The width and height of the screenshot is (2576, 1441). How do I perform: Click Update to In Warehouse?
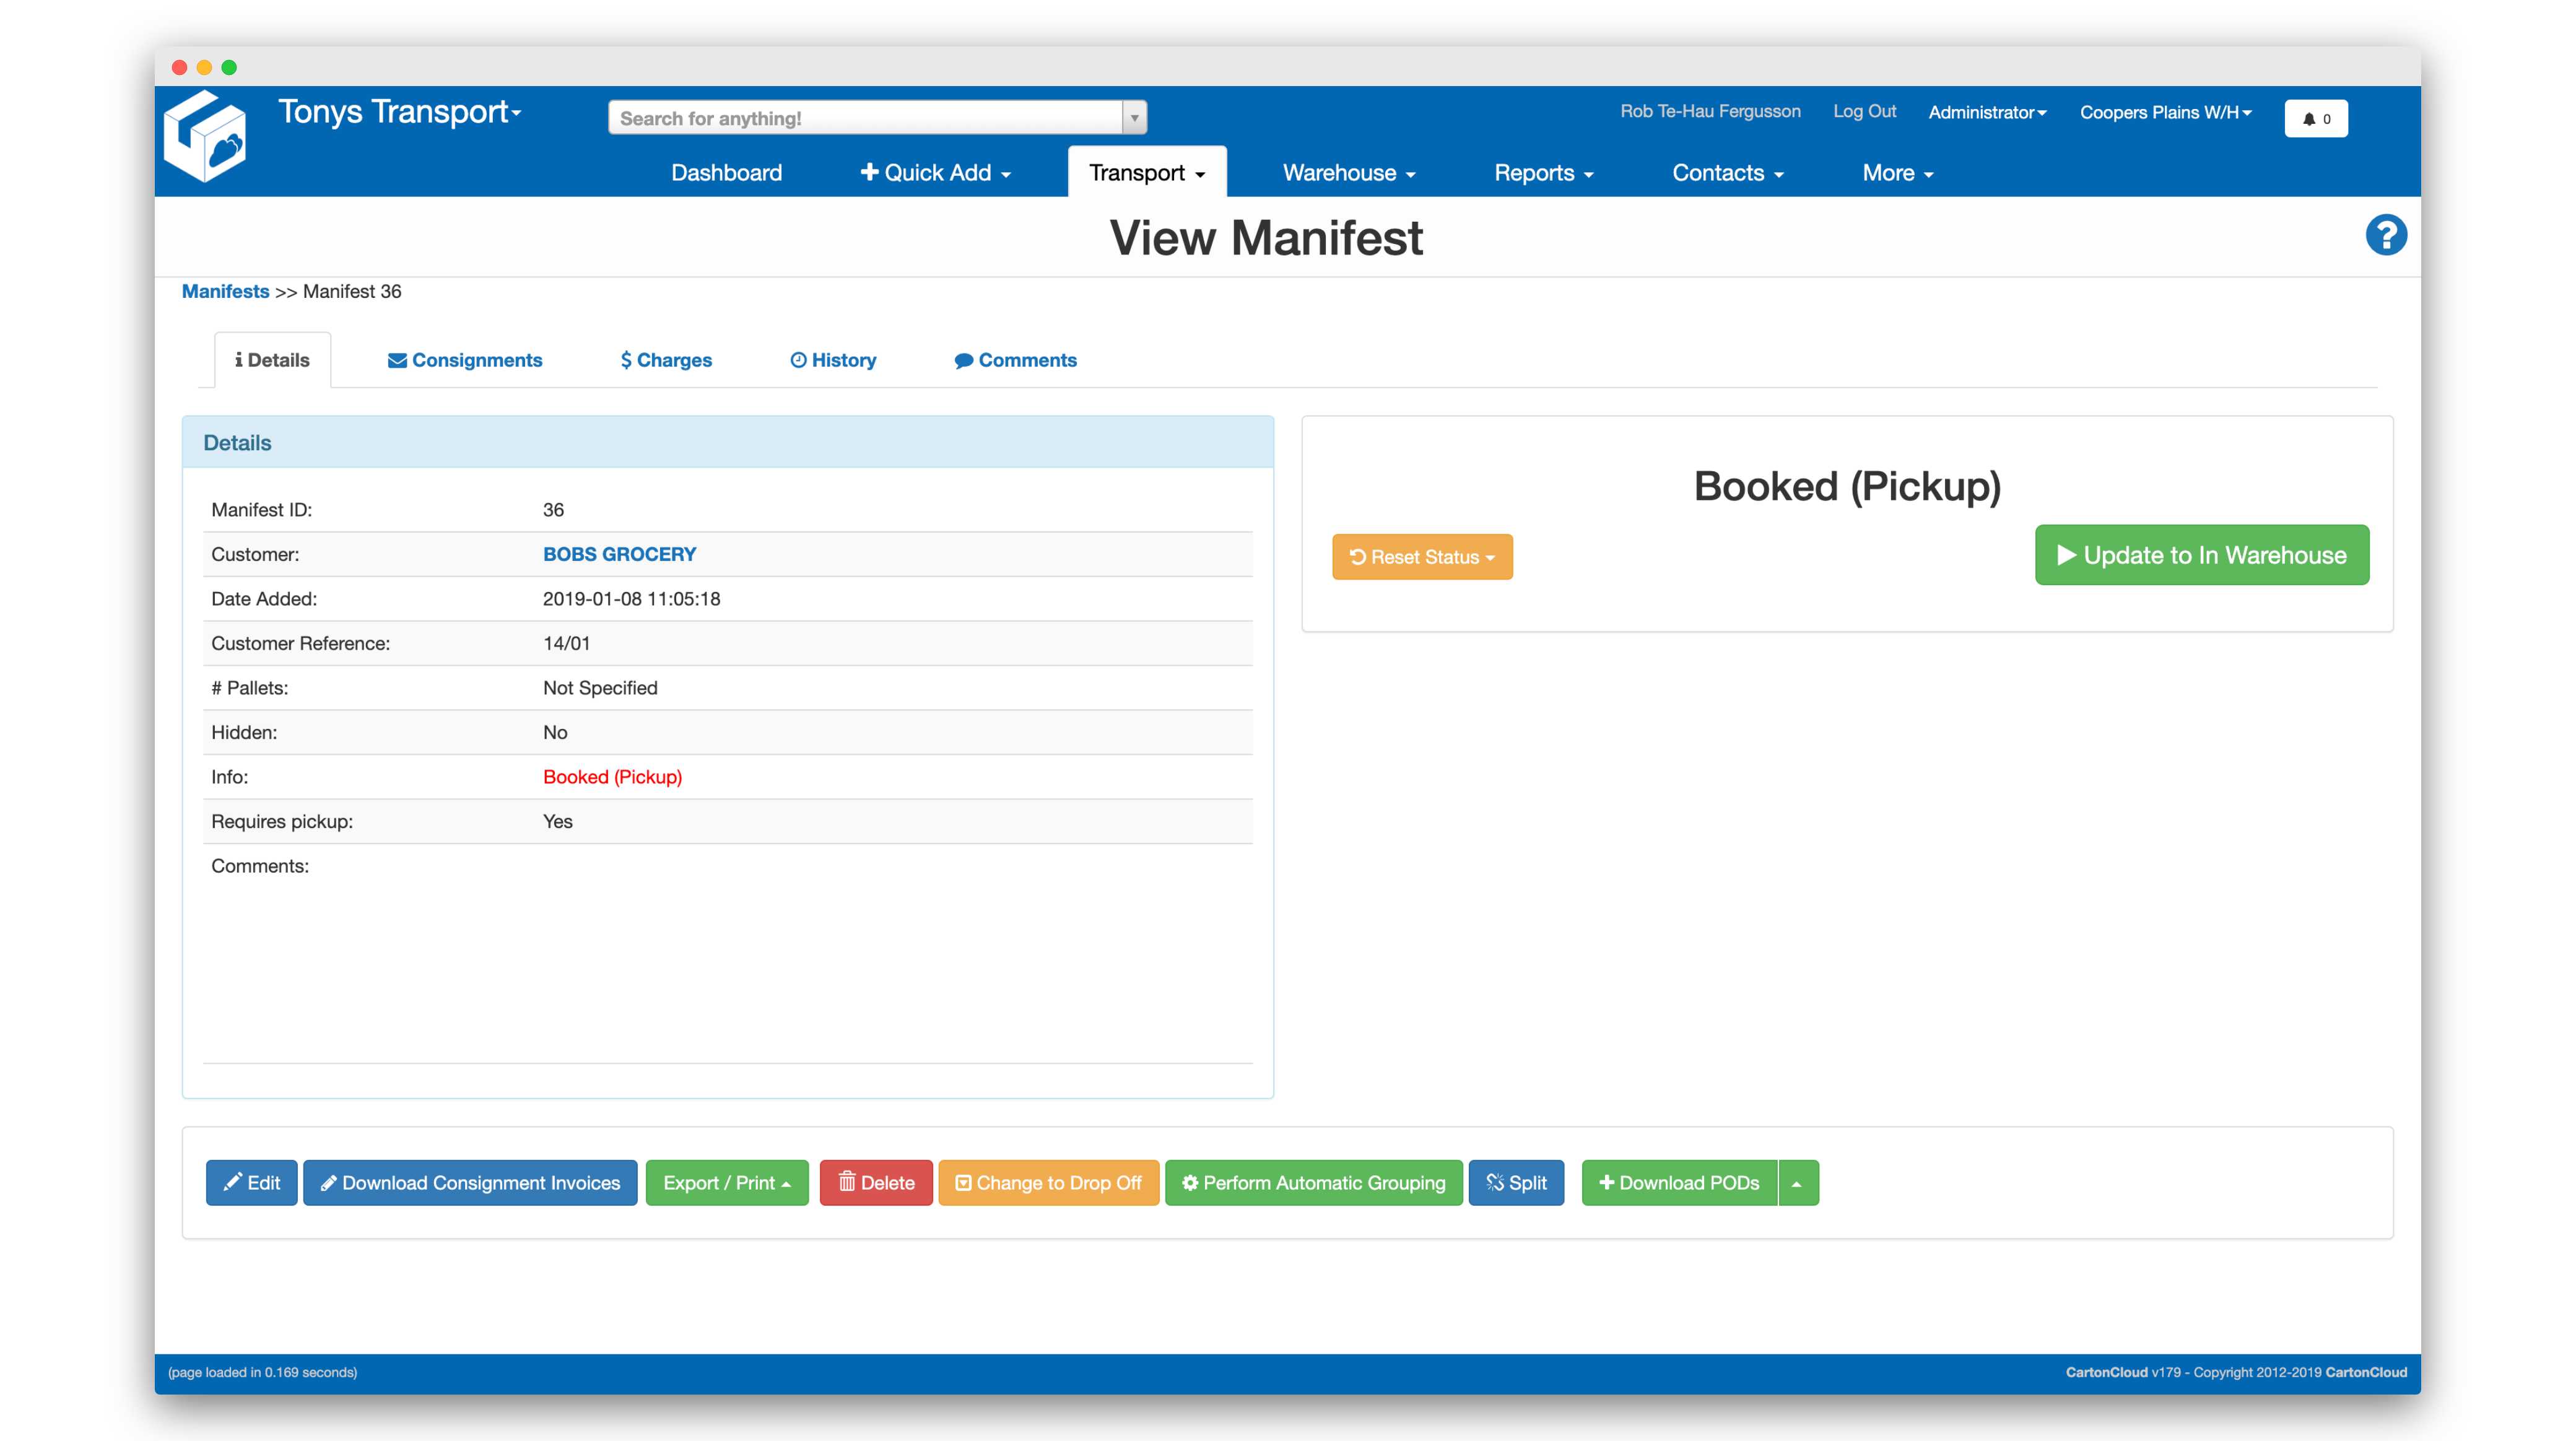click(x=2202, y=555)
